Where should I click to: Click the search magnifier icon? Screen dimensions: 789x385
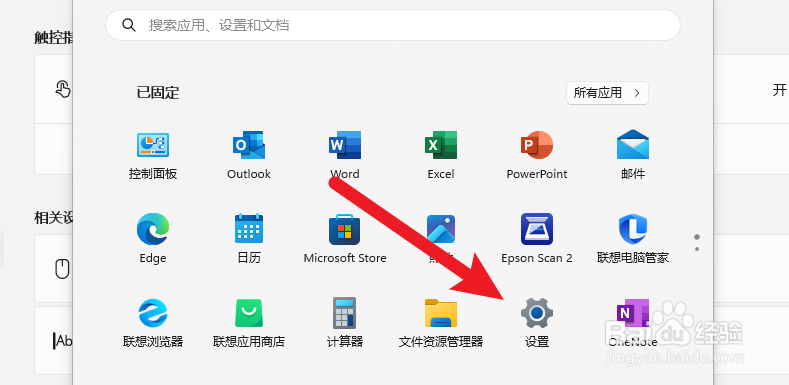pos(129,25)
